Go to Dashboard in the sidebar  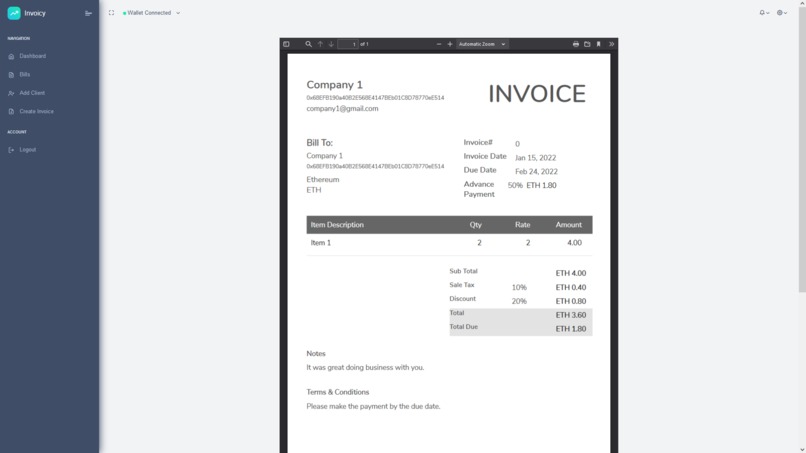32,56
